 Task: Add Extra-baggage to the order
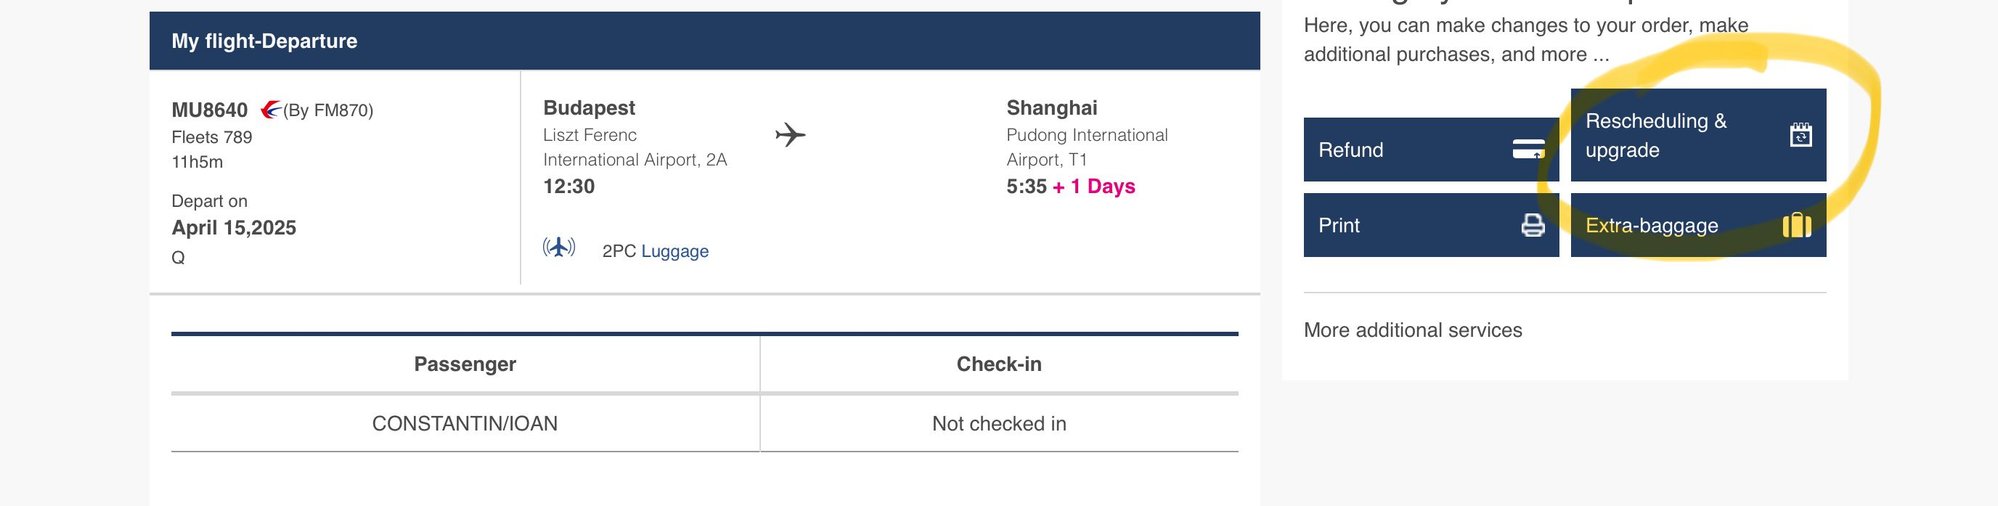[x=1660, y=225]
